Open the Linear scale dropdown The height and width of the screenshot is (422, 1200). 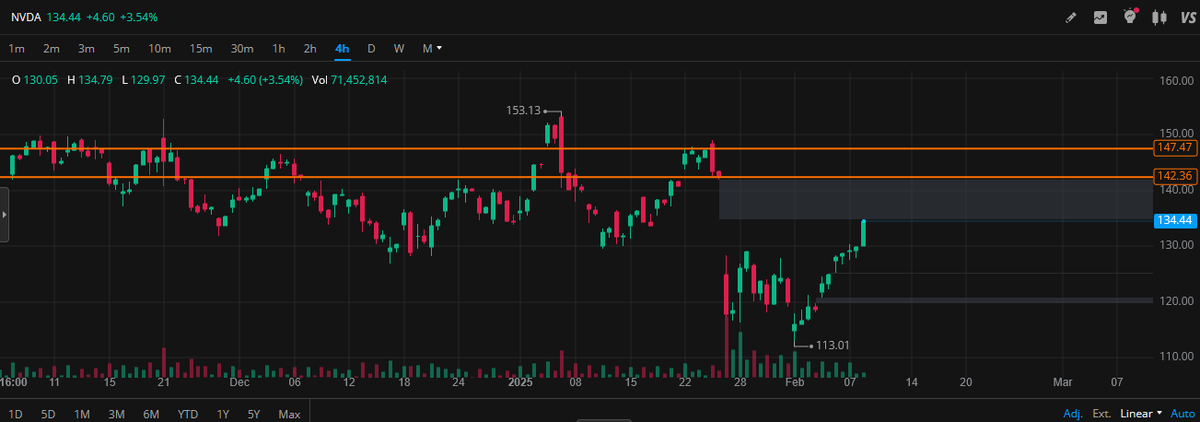click(1141, 413)
